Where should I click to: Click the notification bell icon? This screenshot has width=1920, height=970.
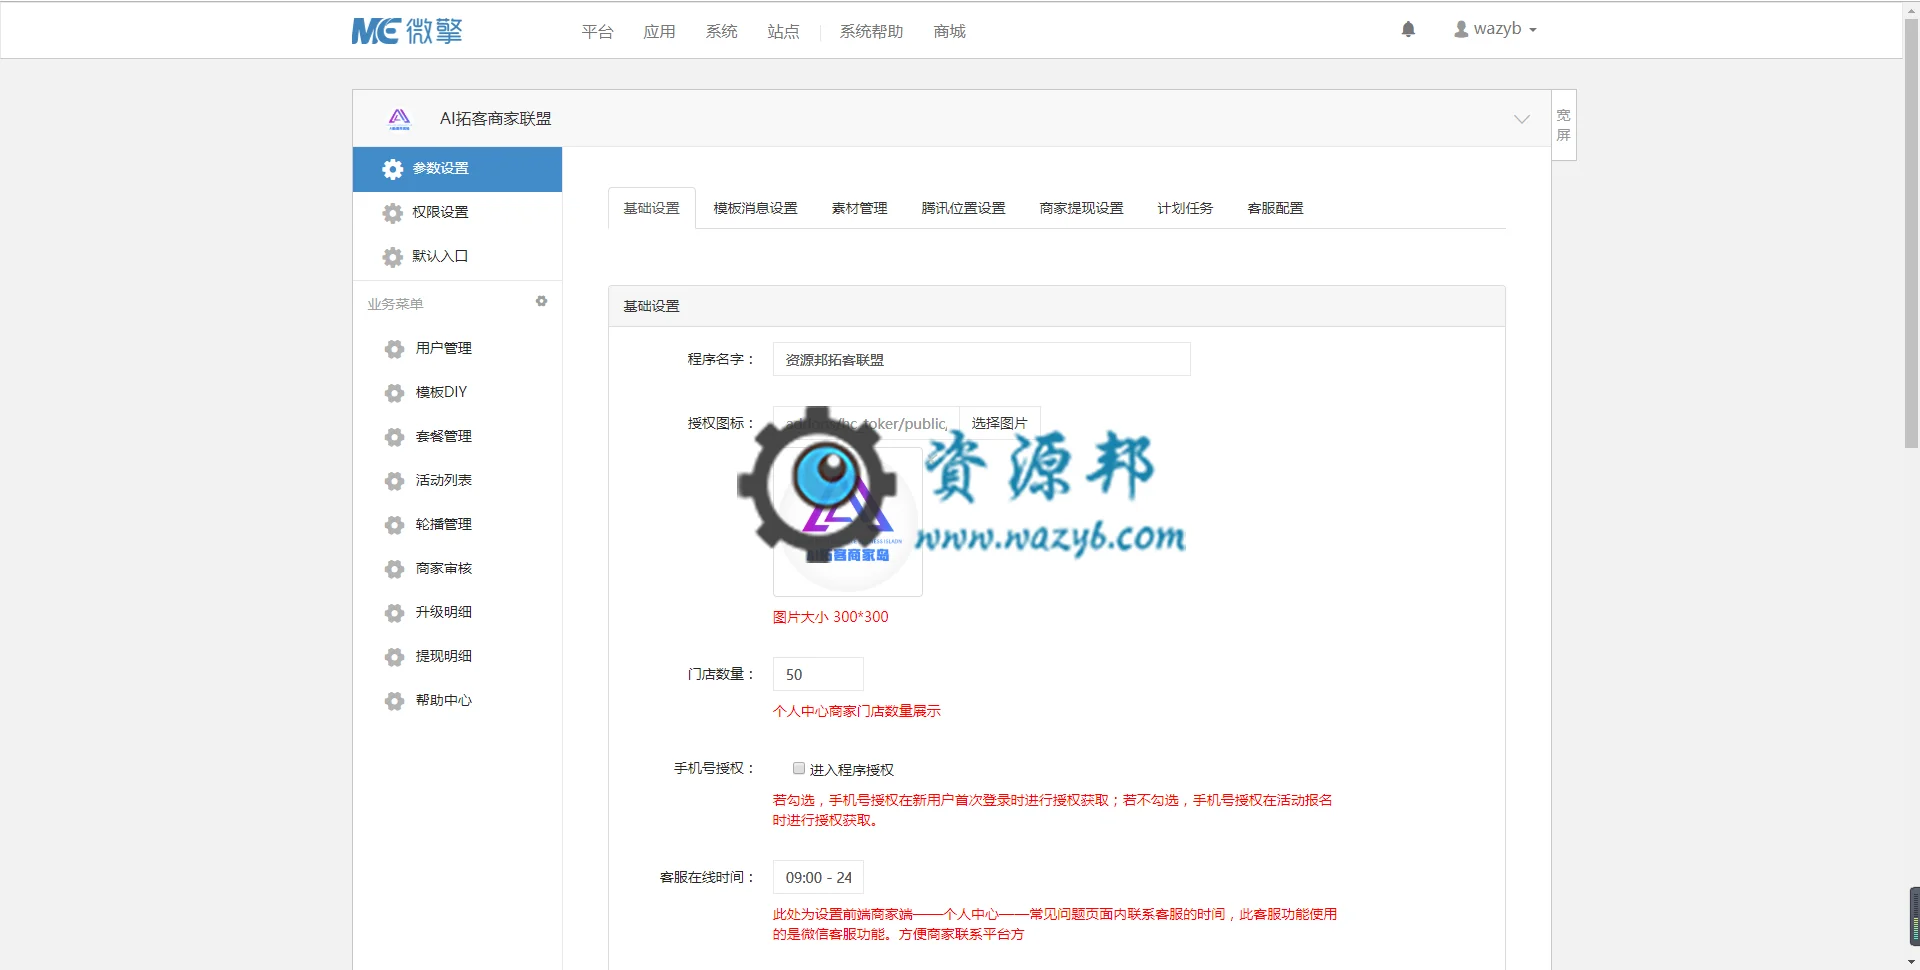1408,29
